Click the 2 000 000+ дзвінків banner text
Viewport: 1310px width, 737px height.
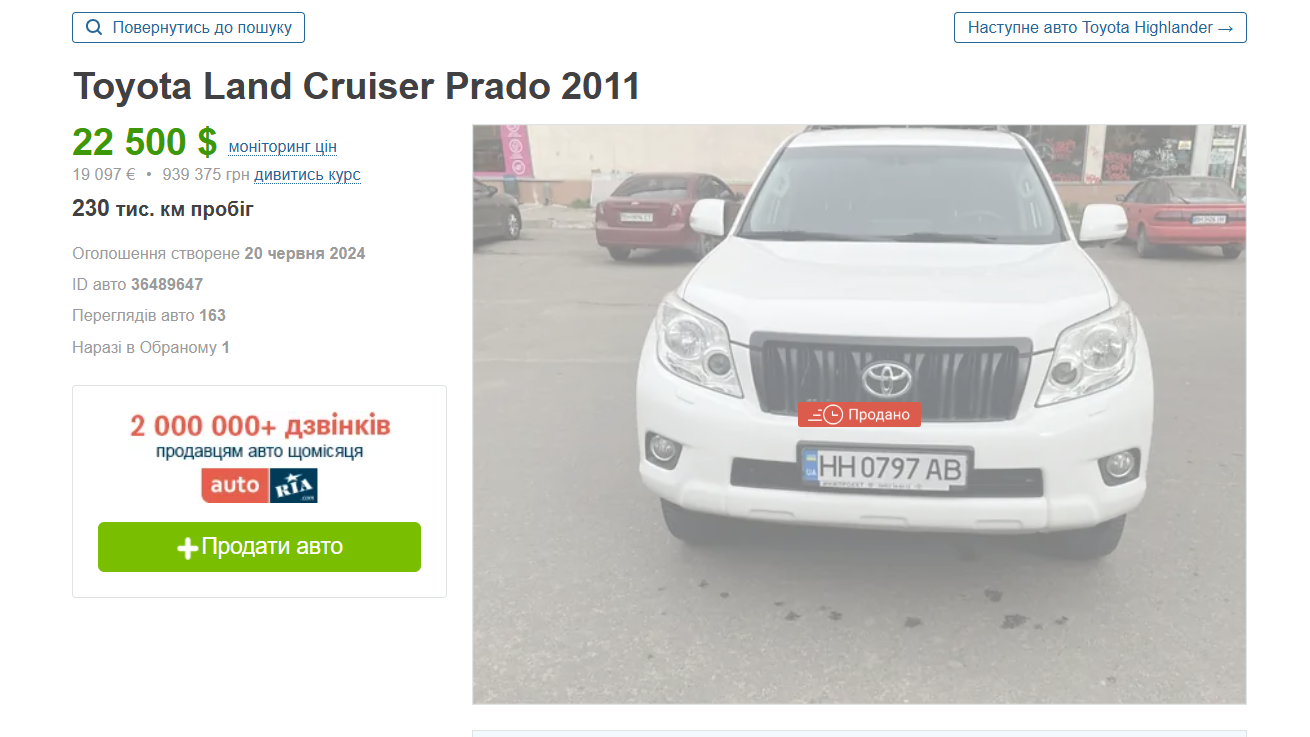260,426
